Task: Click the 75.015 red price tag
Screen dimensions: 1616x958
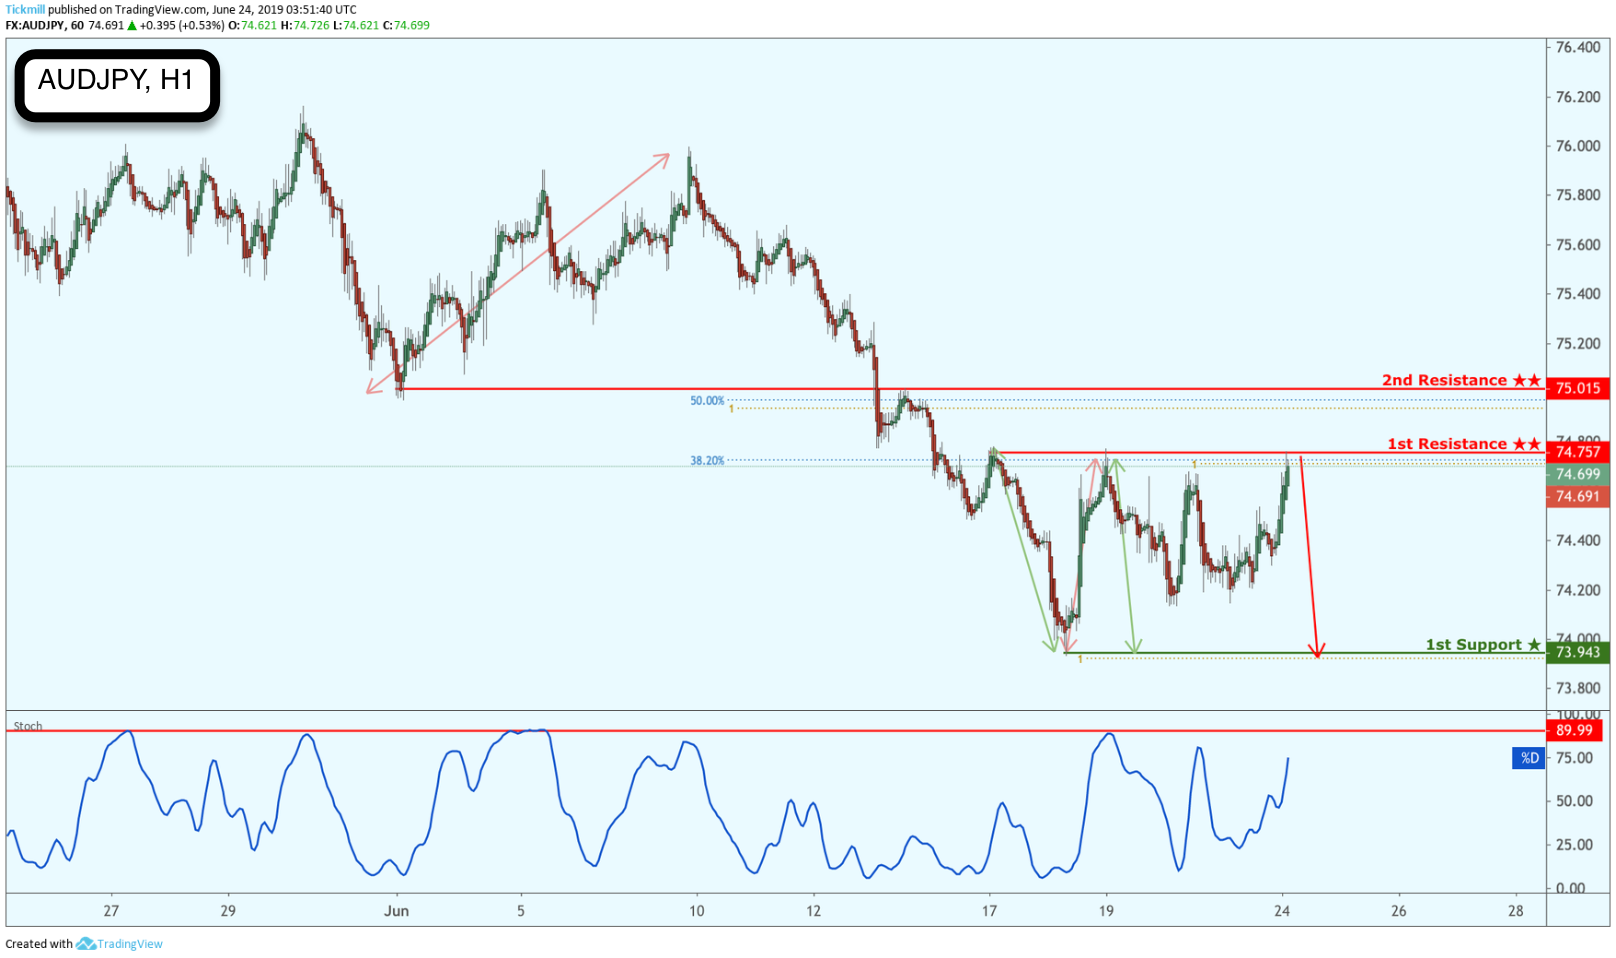Action: pyautogui.click(x=1577, y=388)
